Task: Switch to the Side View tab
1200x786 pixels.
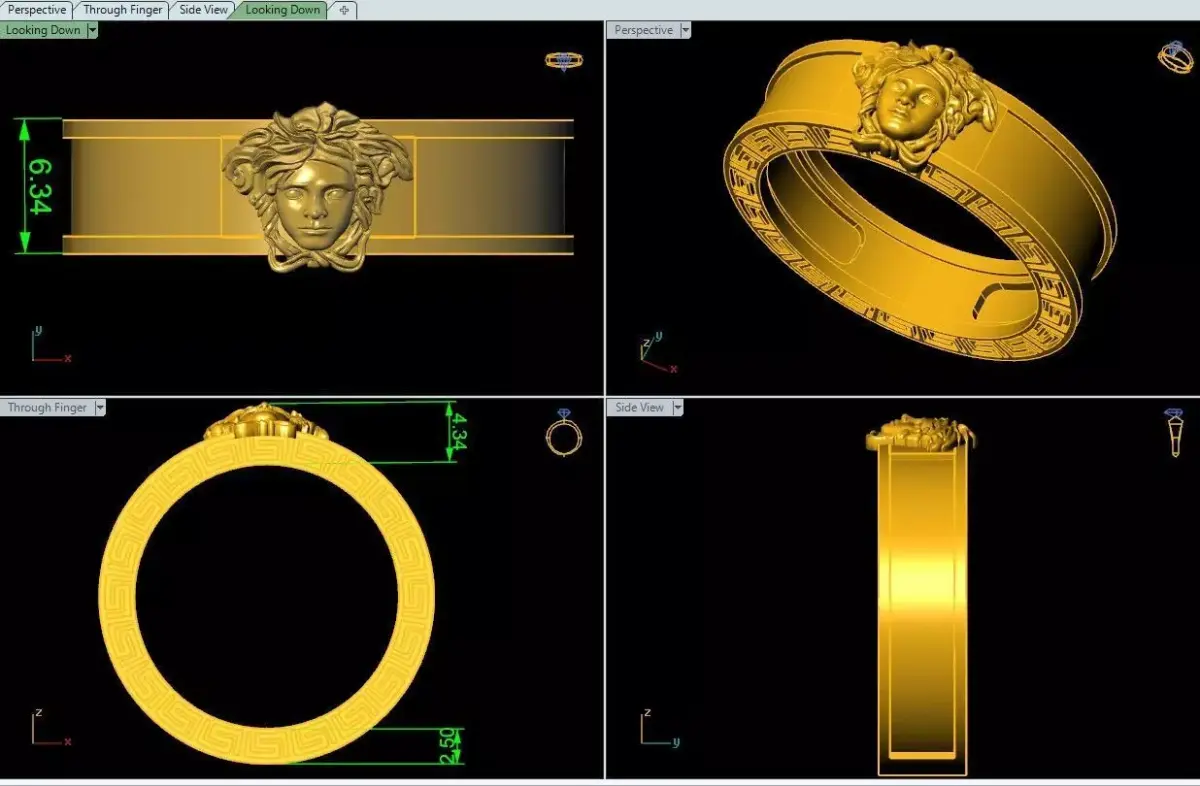Action: click(203, 10)
